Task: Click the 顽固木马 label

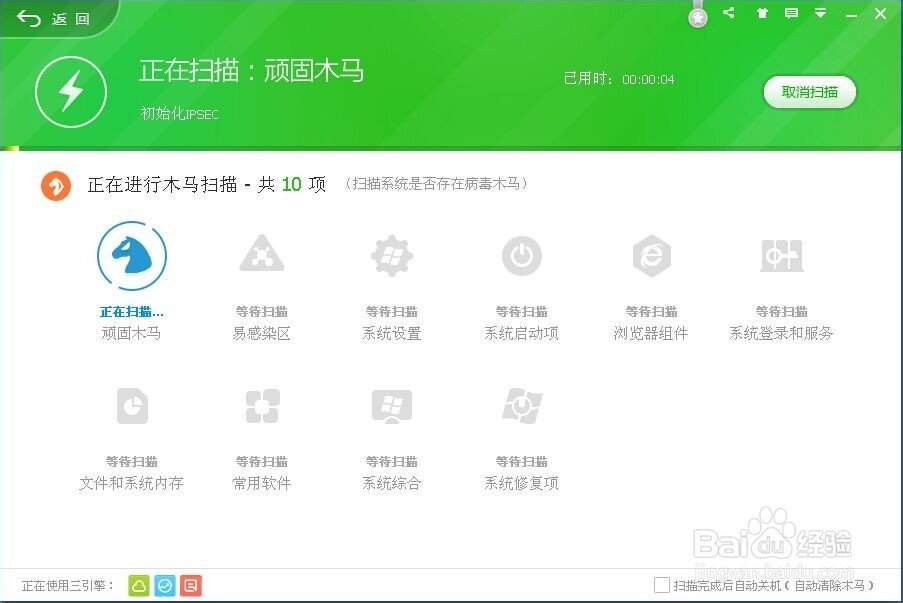Action: (131, 333)
